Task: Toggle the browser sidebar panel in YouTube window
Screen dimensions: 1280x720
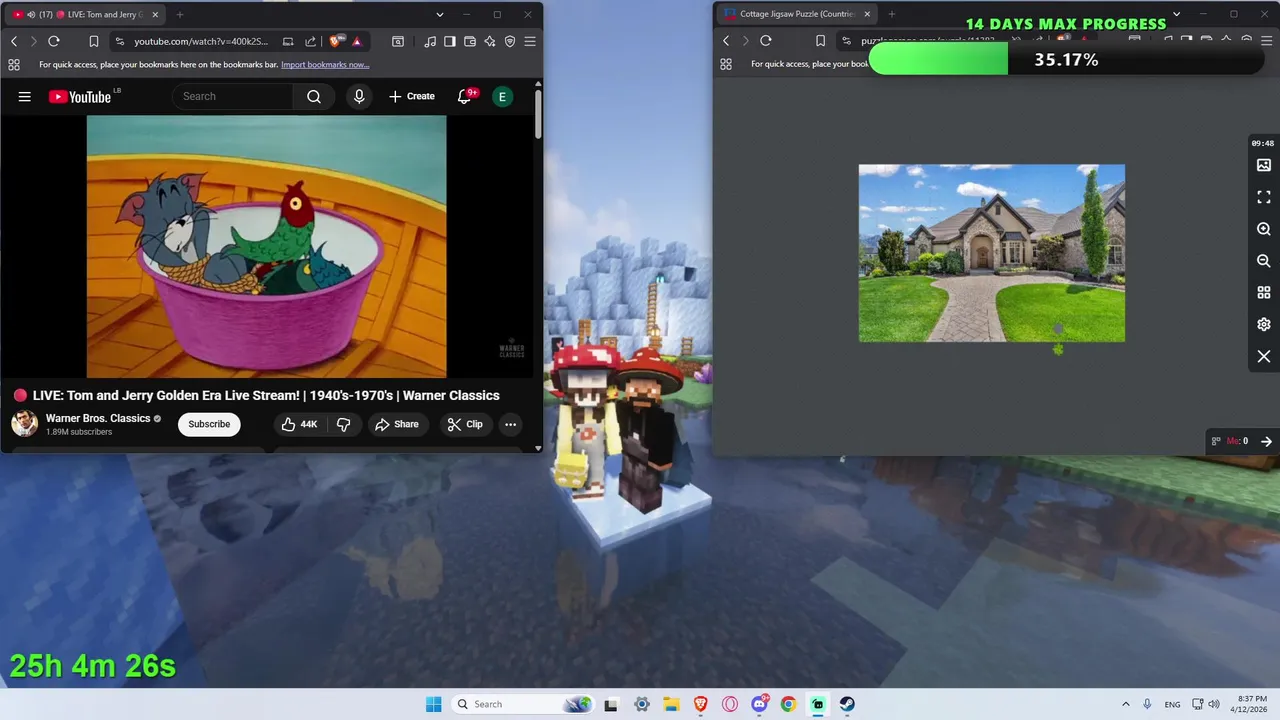Action: 450,41
